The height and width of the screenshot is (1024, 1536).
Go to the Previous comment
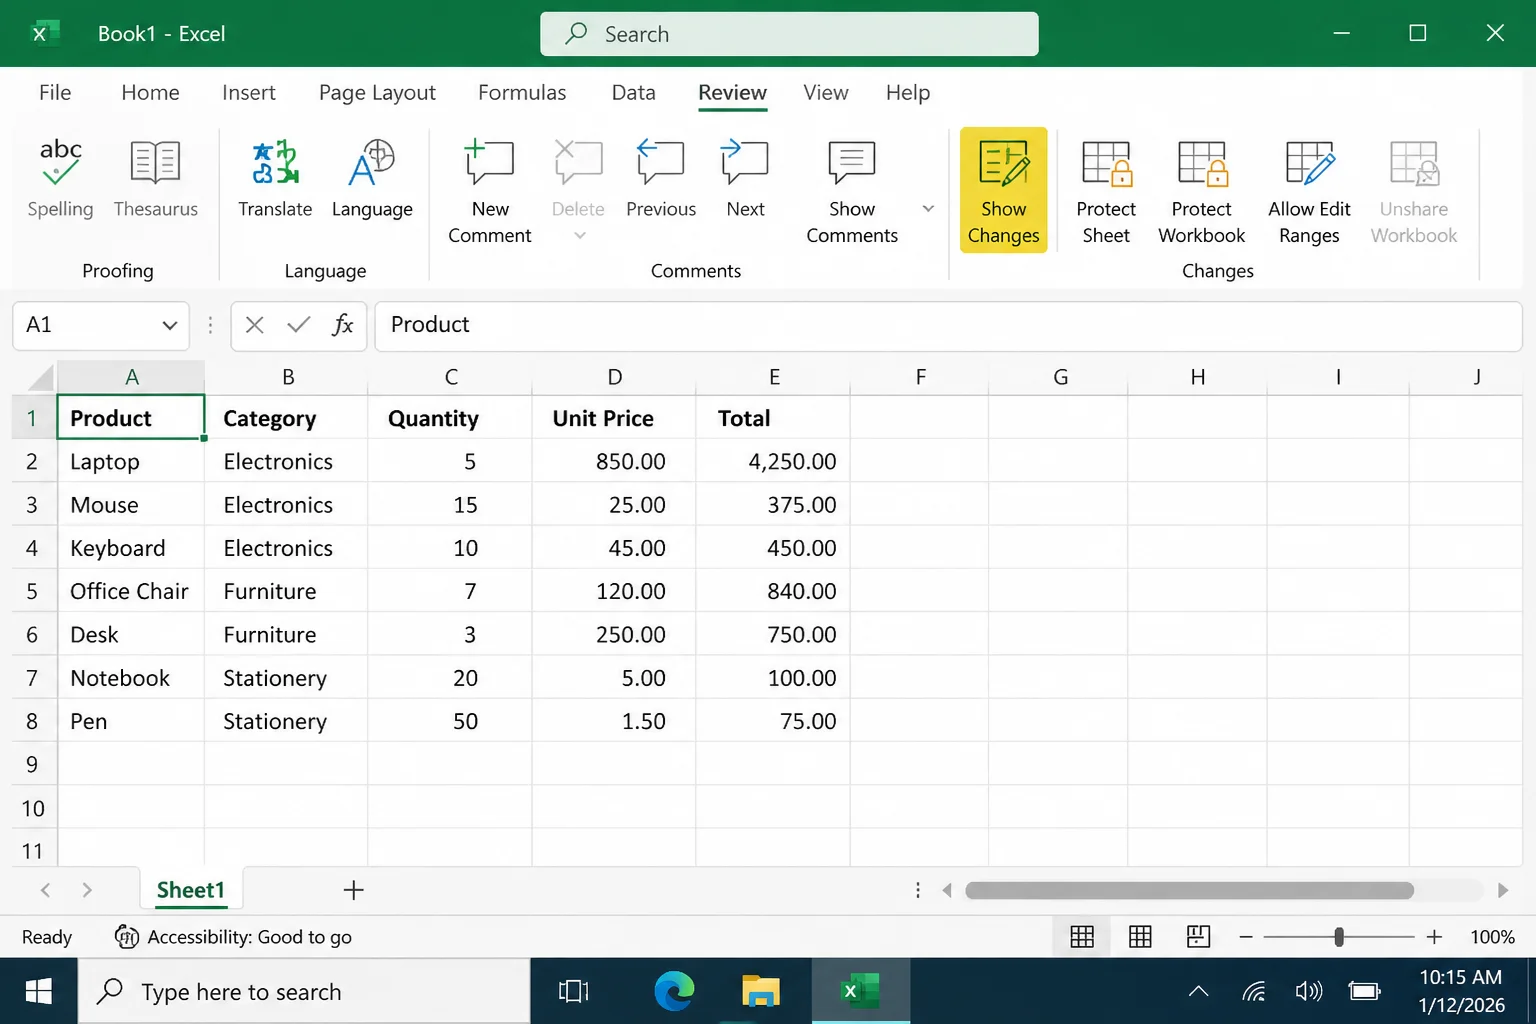[661, 180]
